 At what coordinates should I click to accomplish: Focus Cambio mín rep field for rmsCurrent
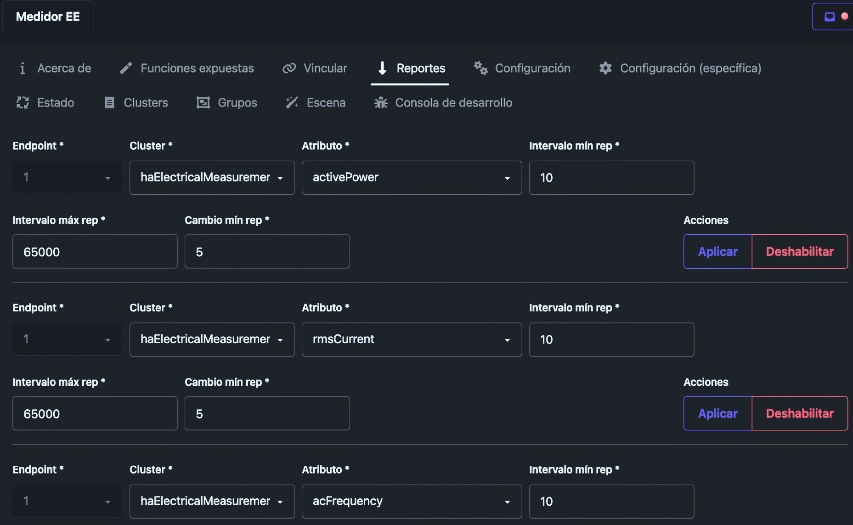point(267,413)
